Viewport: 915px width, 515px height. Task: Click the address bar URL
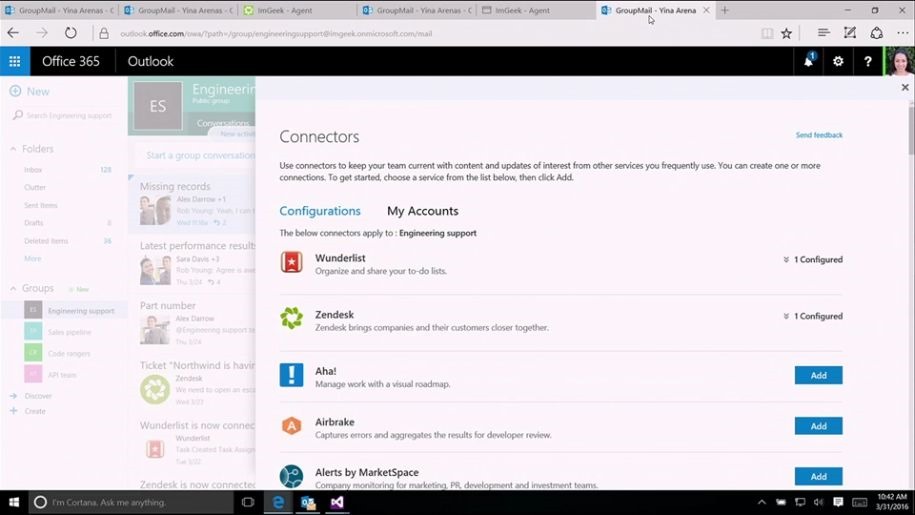276,34
